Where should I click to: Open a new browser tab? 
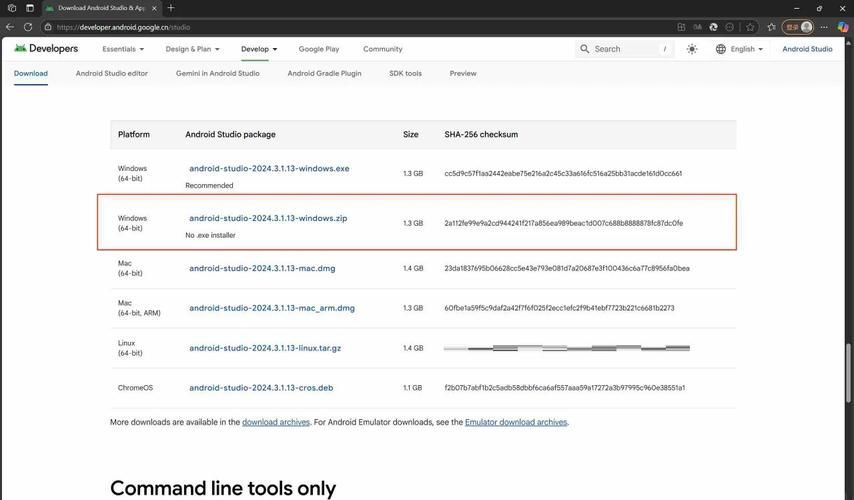[171, 8]
